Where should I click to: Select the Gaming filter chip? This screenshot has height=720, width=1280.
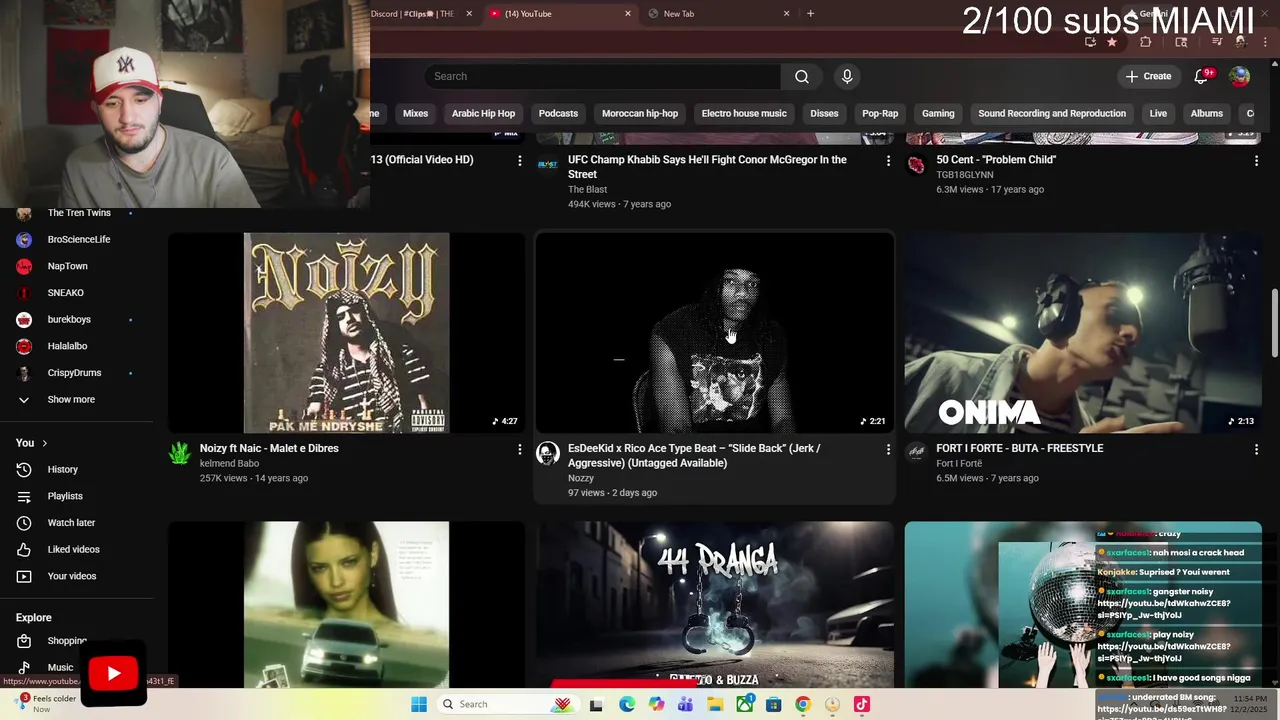[x=938, y=113]
